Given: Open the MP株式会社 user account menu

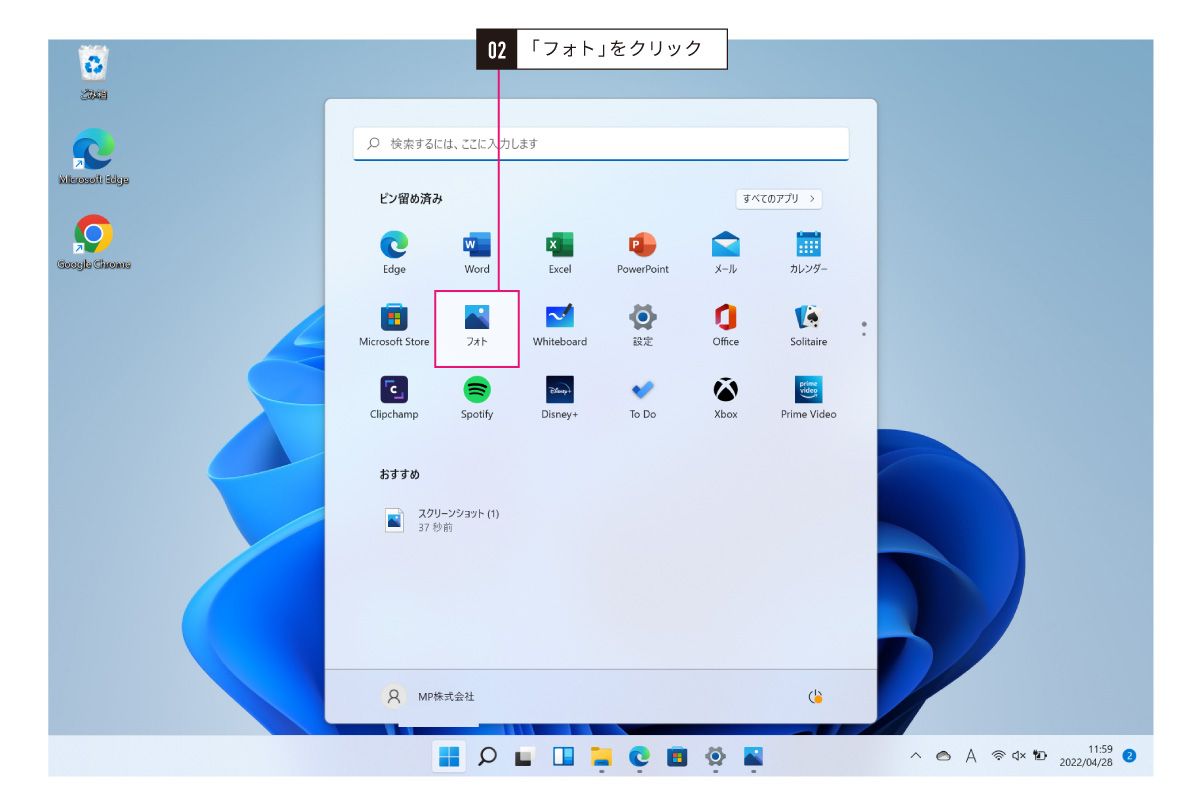Looking at the screenshot, I should coord(429,696).
